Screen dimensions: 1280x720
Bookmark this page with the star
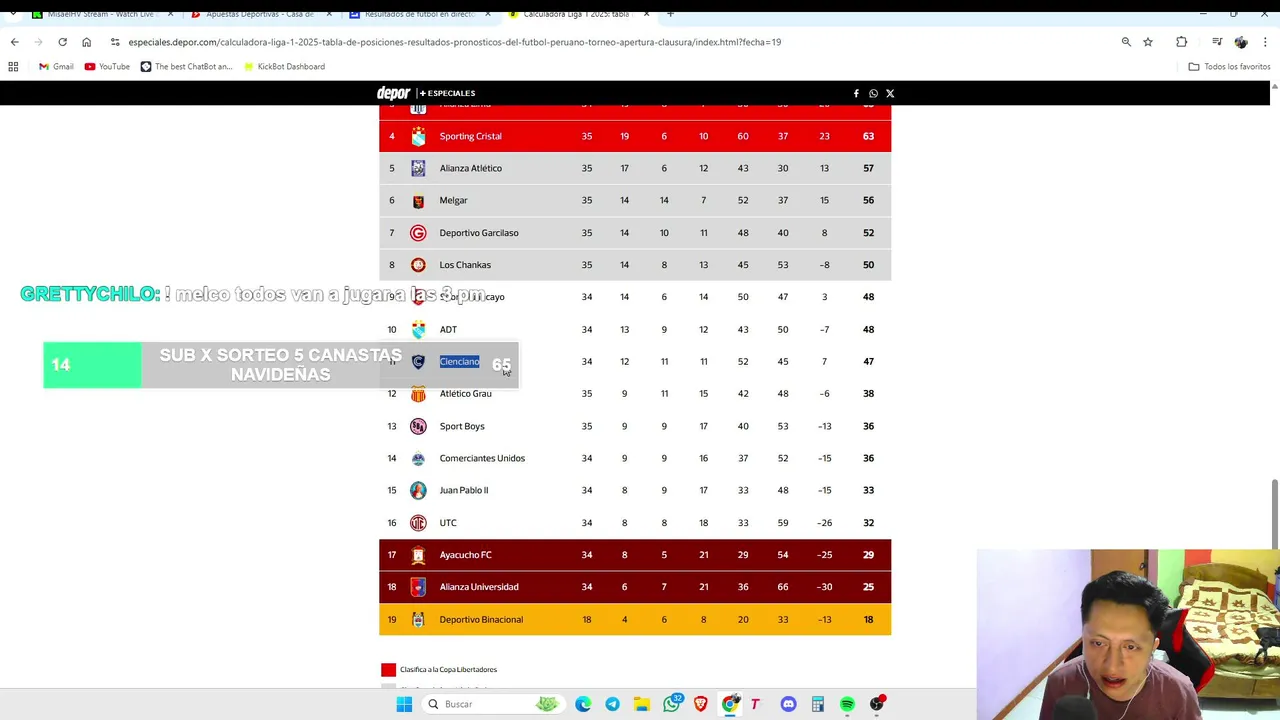click(1148, 42)
